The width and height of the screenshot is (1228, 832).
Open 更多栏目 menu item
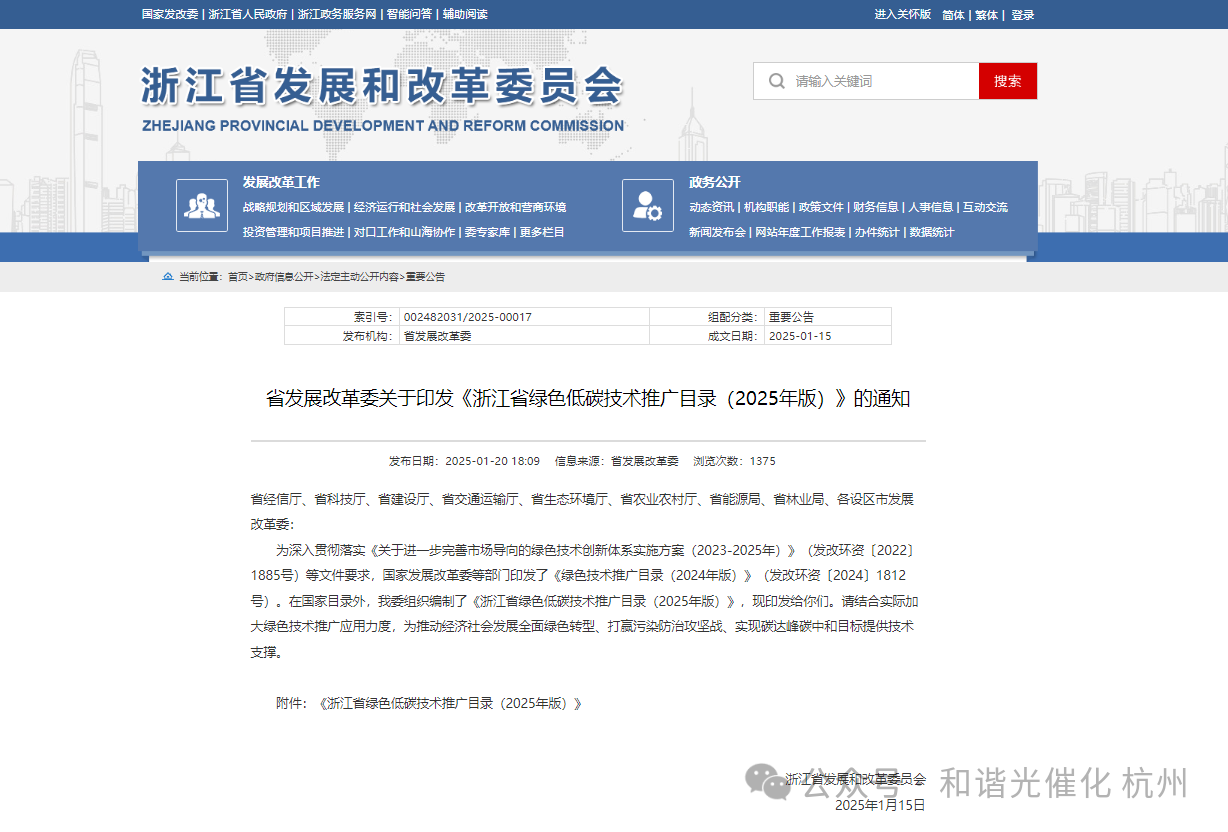(542, 232)
